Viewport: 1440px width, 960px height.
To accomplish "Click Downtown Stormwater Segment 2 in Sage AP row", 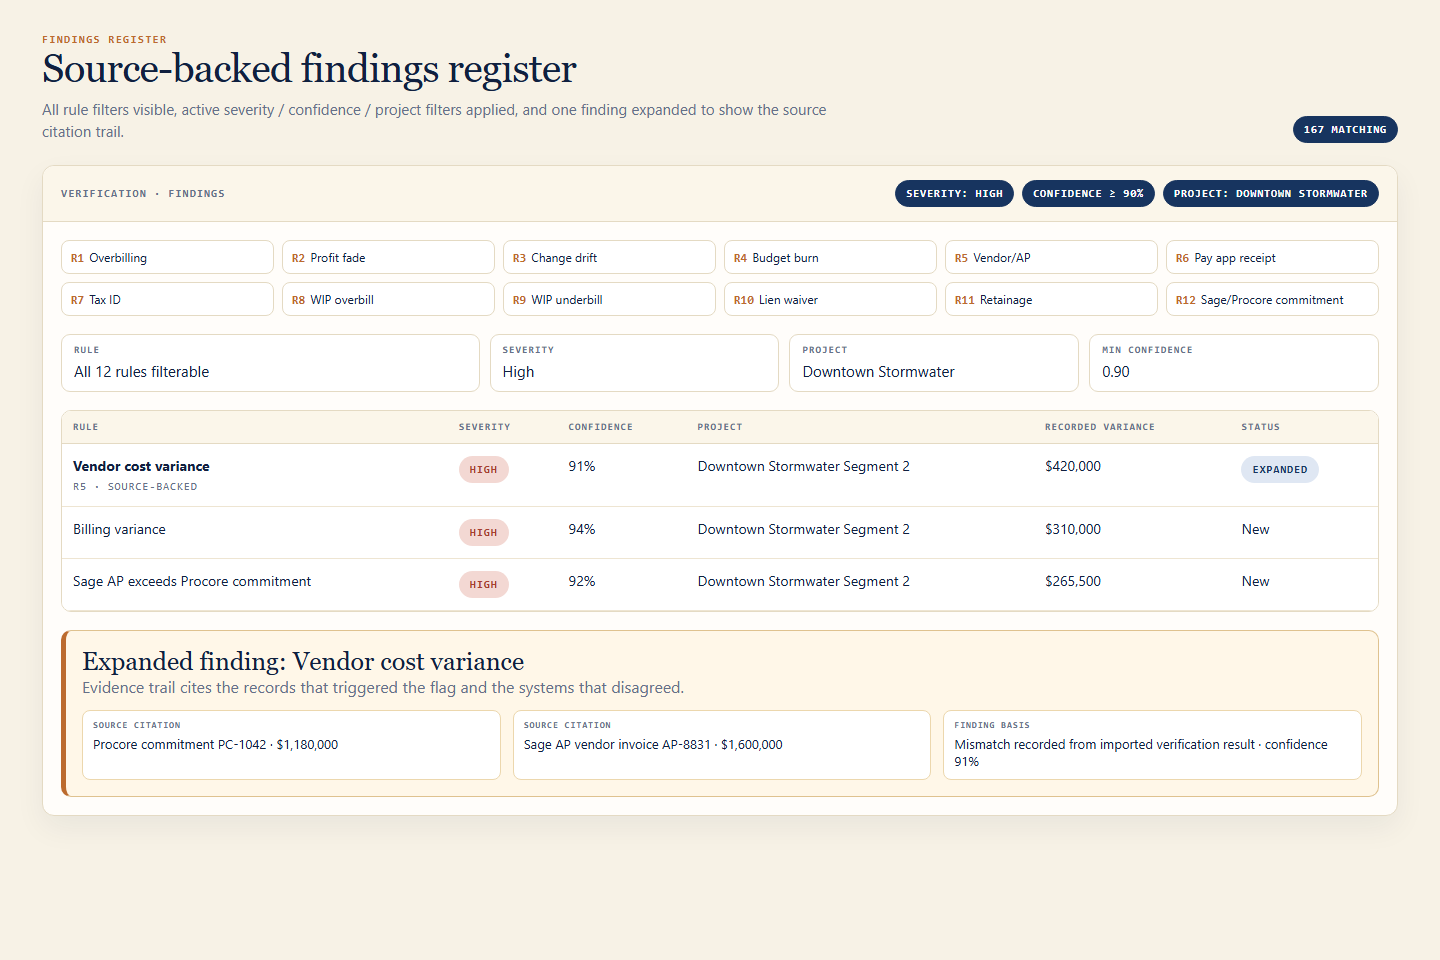I will pyautogui.click(x=804, y=581).
